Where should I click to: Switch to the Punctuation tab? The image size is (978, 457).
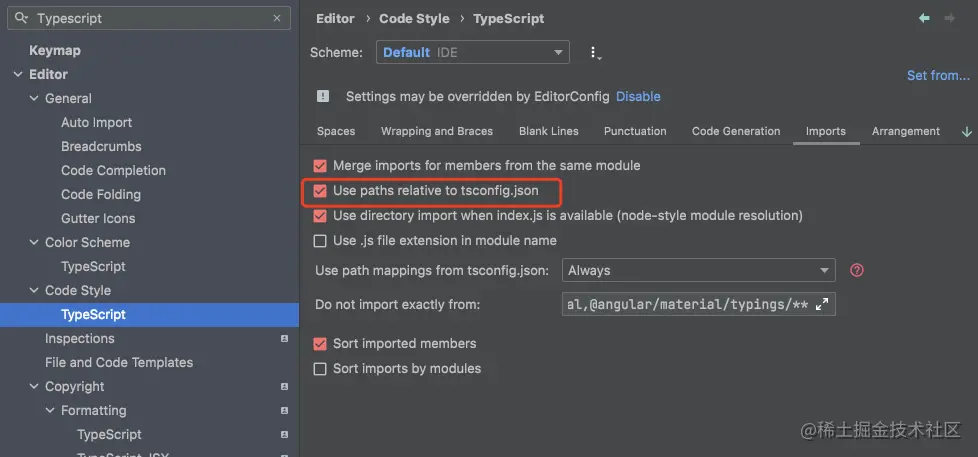point(635,131)
